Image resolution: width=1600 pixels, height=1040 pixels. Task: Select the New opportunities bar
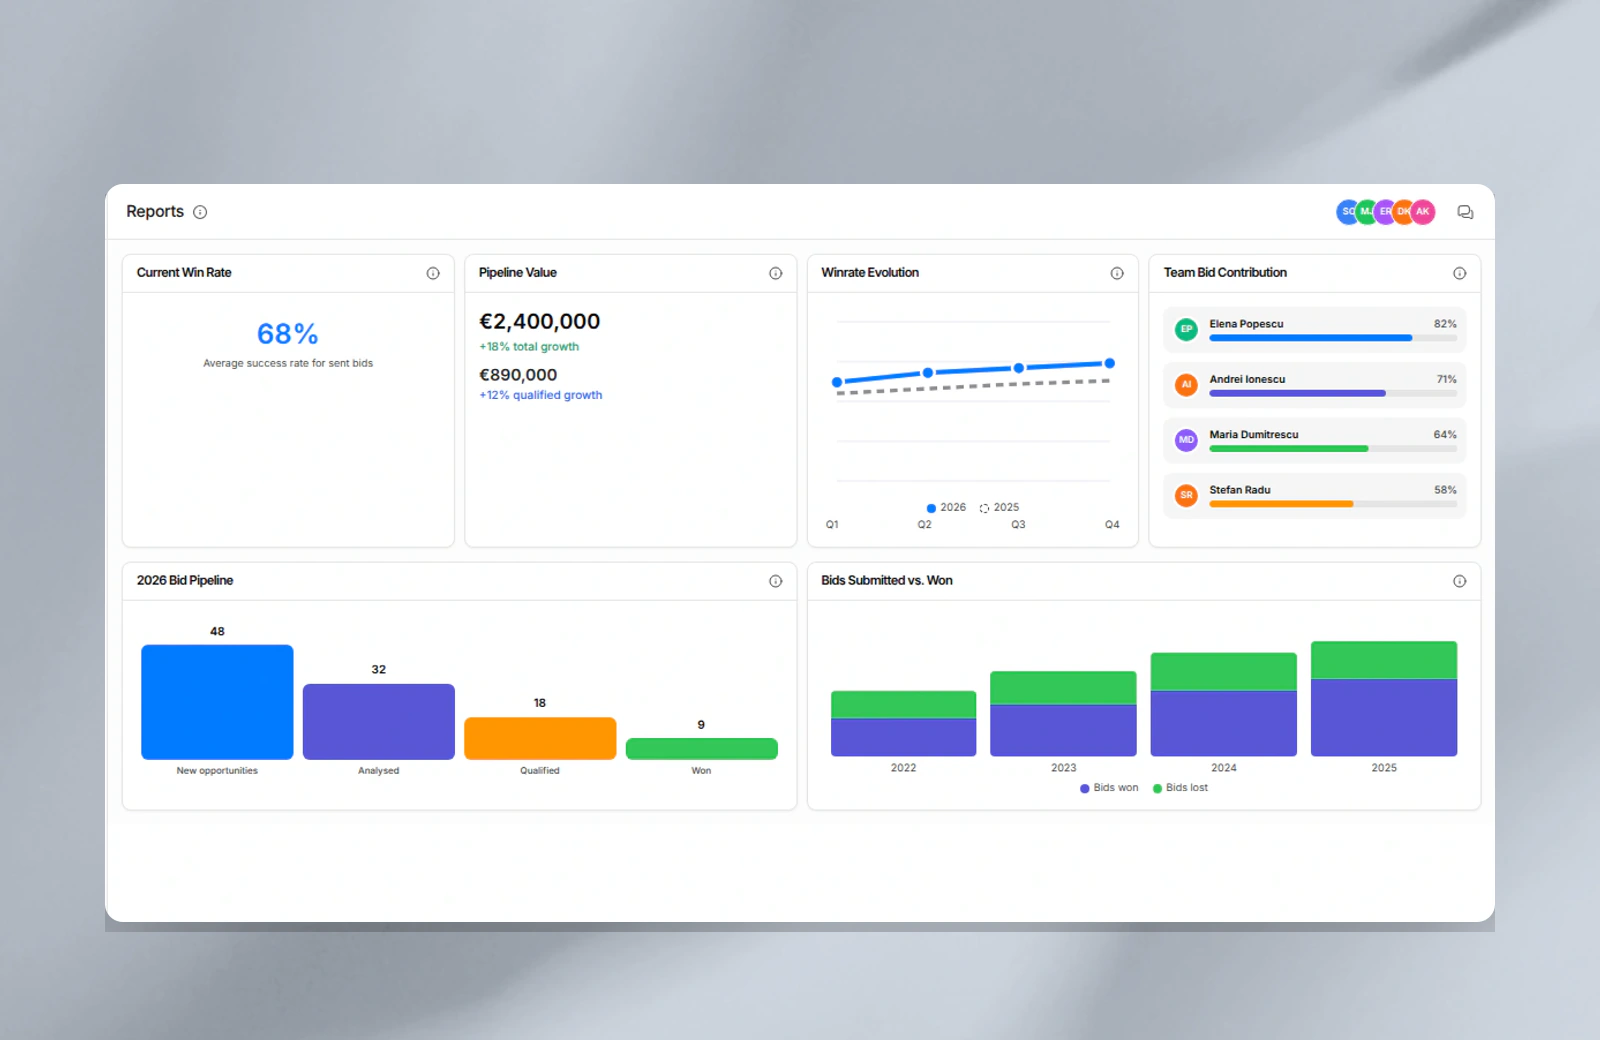[217, 702]
